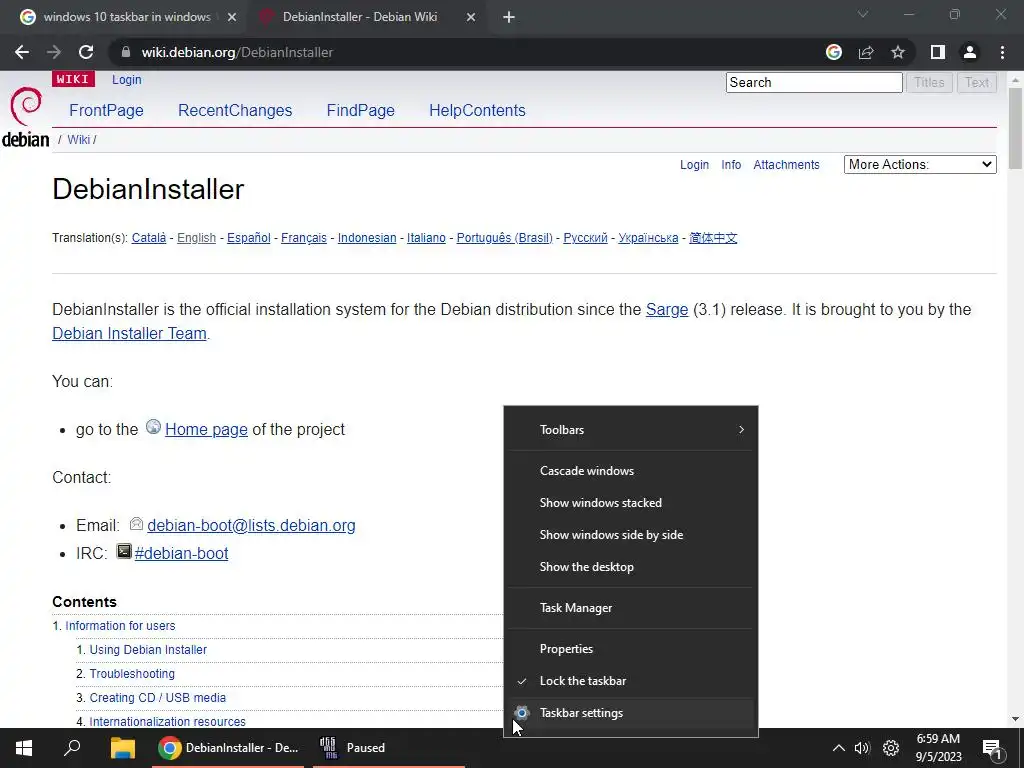Open RecentChanges link
The image size is (1024, 768).
pyautogui.click(x=235, y=110)
